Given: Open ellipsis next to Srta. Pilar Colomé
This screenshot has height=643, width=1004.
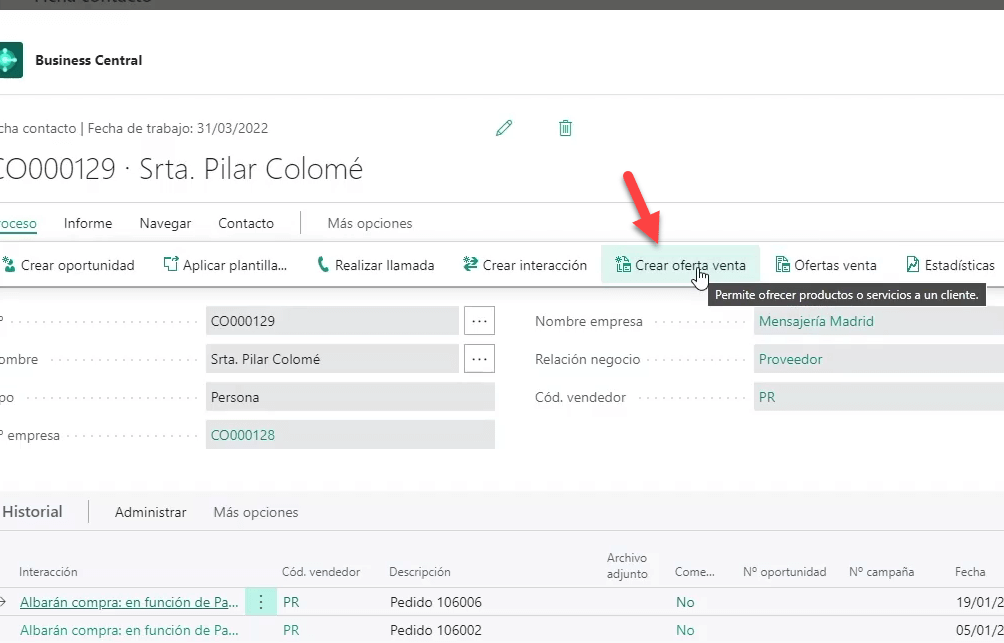Looking at the screenshot, I should coord(479,359).
